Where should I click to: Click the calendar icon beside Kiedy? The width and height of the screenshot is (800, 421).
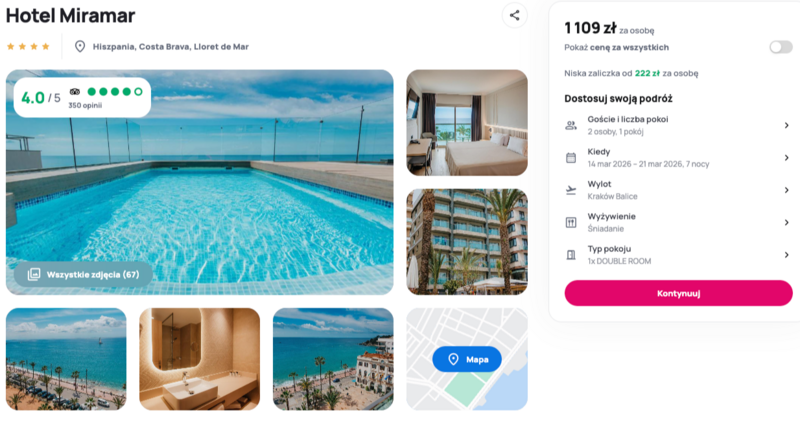point(571,158)
